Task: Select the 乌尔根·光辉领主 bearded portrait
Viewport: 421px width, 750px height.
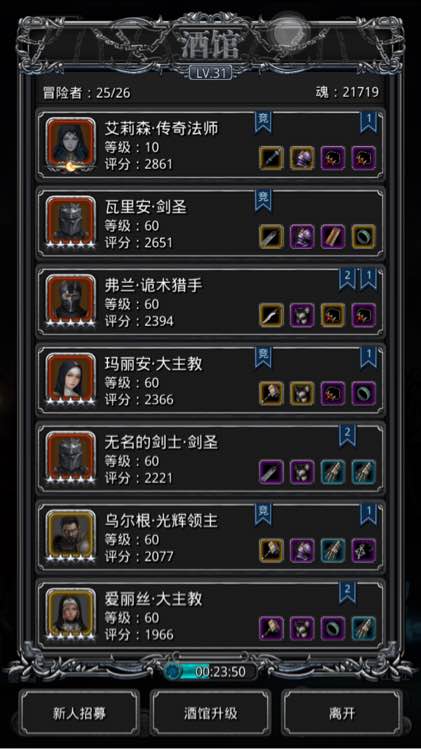Action: coord(71,538)
